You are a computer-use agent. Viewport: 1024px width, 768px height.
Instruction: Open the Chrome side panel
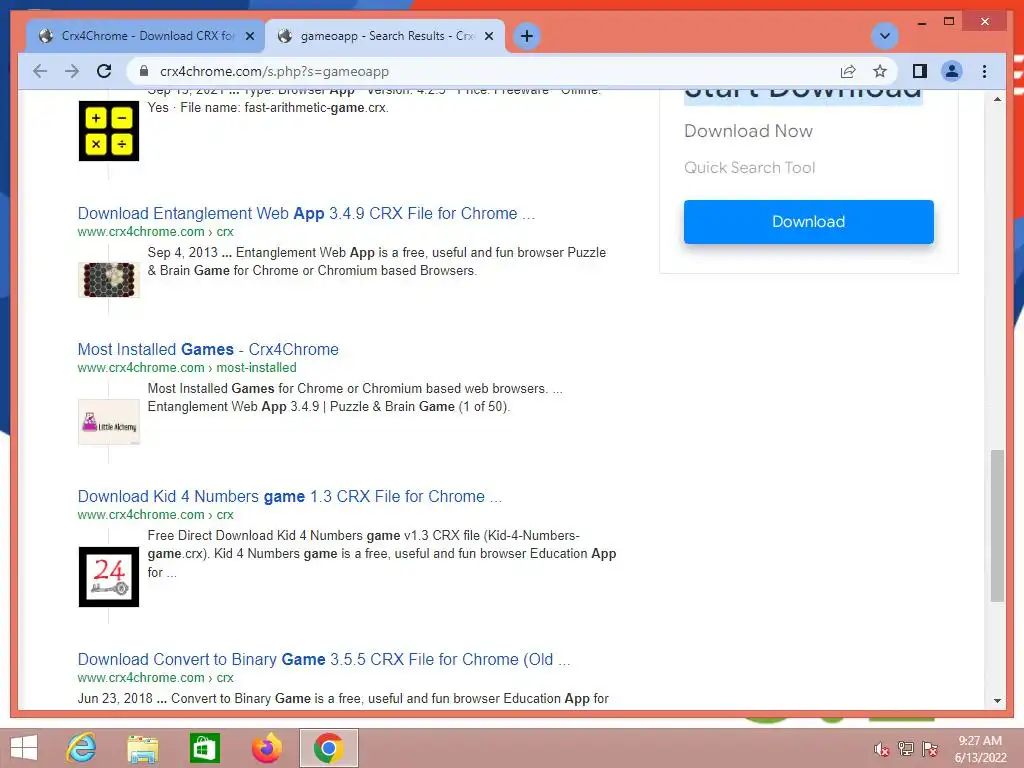tap(920, 71)
